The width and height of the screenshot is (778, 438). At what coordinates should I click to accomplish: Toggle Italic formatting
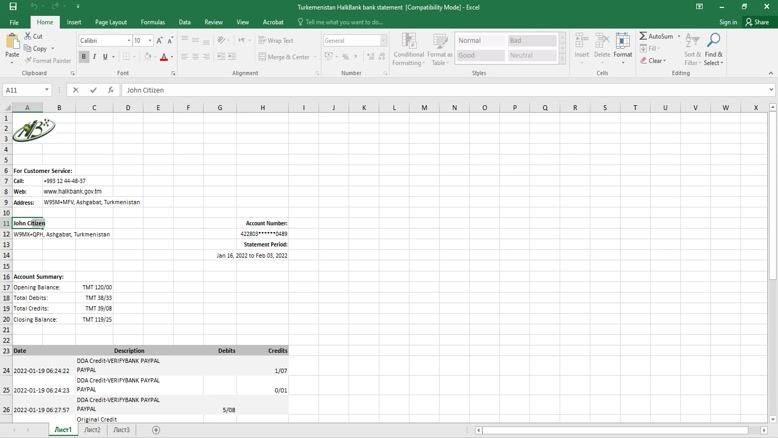(x=95, y=57)
